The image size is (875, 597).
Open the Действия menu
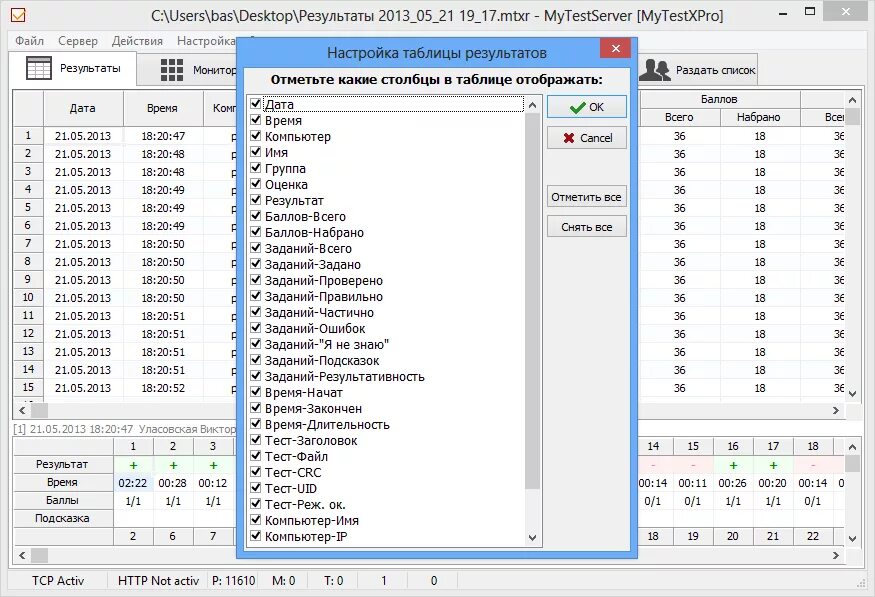tap(137, 41)
